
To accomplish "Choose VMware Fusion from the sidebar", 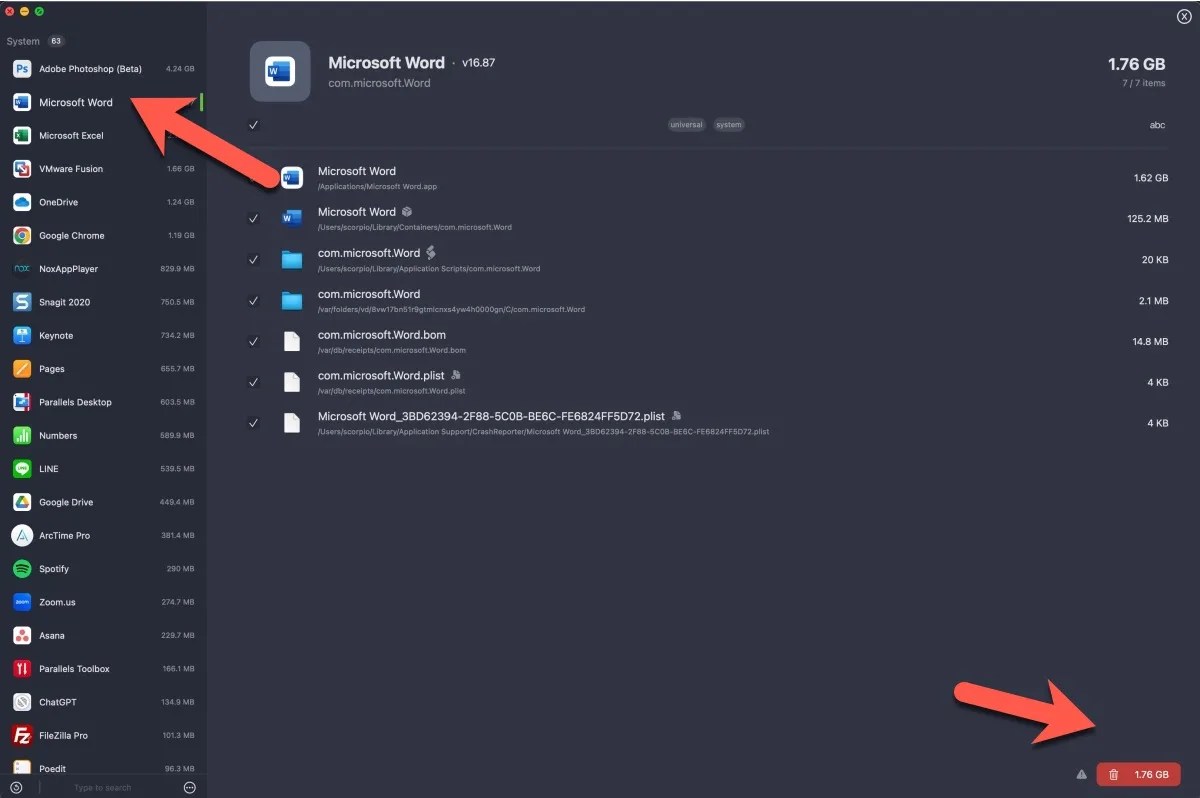I will [x=103, y=169].
